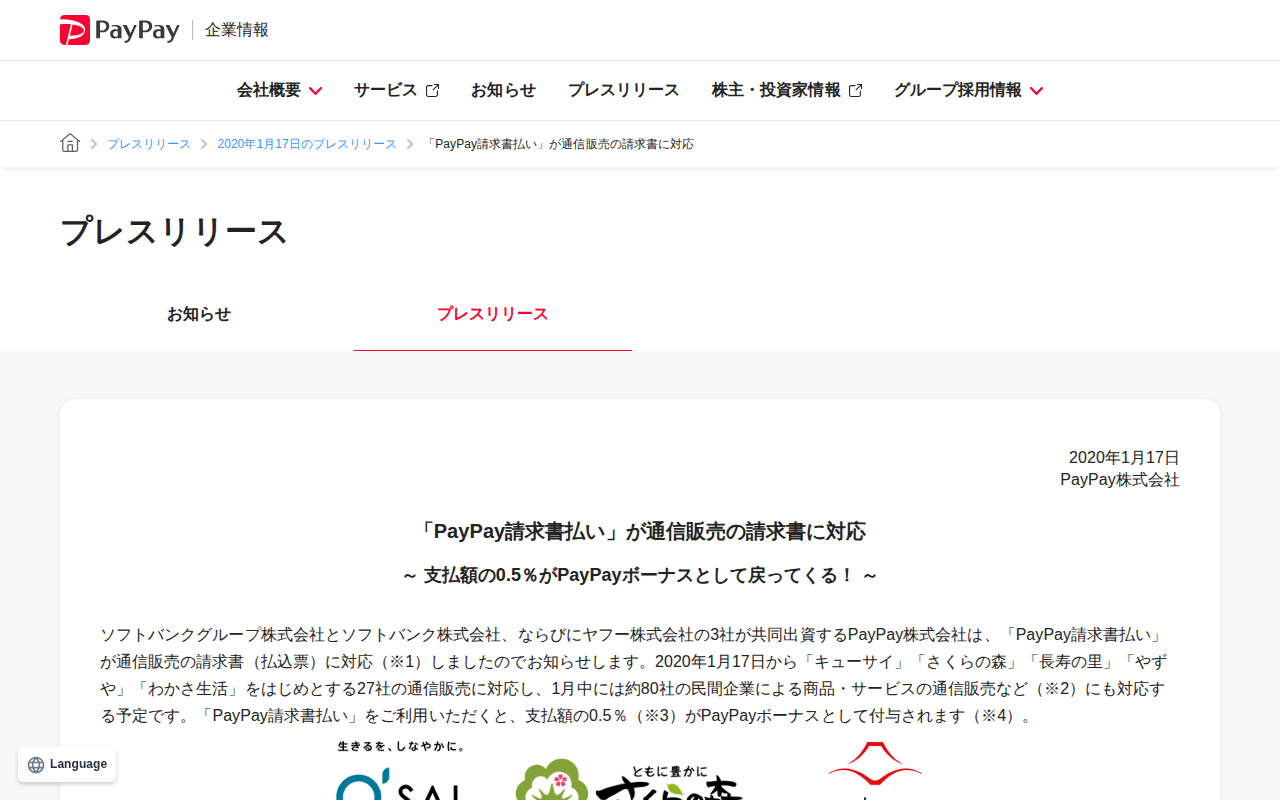Click the PayPay株式会社 byline text
Image resolution: width=1280 pixels, height=800 pixels.
coord(1120,480)
